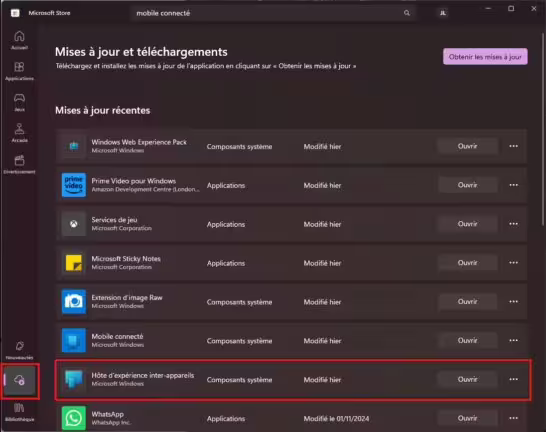The height and width of the screenshot is (432, 546).
Task: Click Ouvrir for Extension d'image Raw
Action: click(x=468, y=301)
